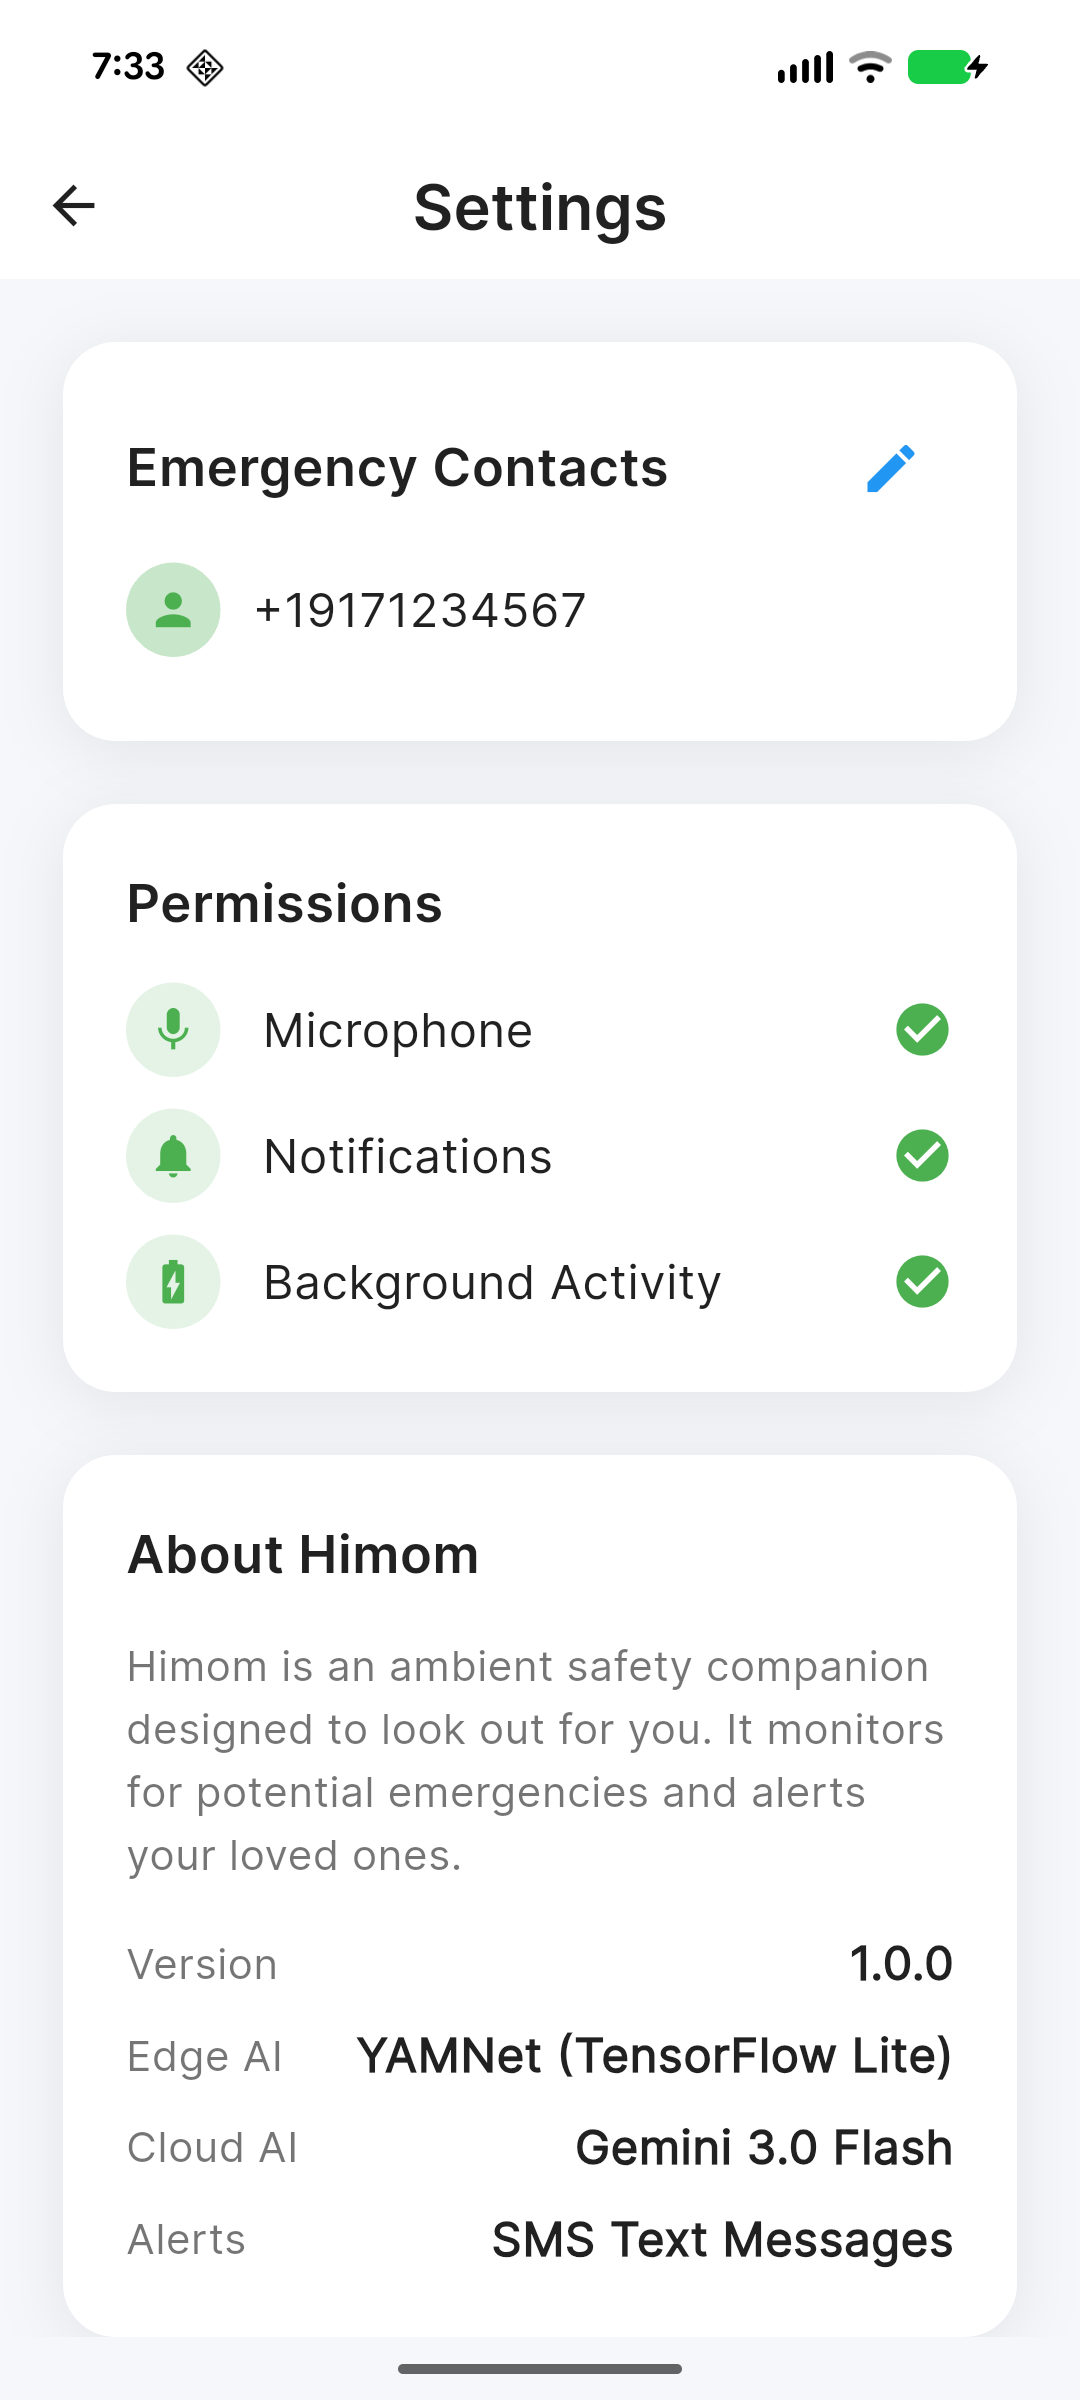
Task: Toggle the Microphone permission checkmark
Action: point(922,1030)
